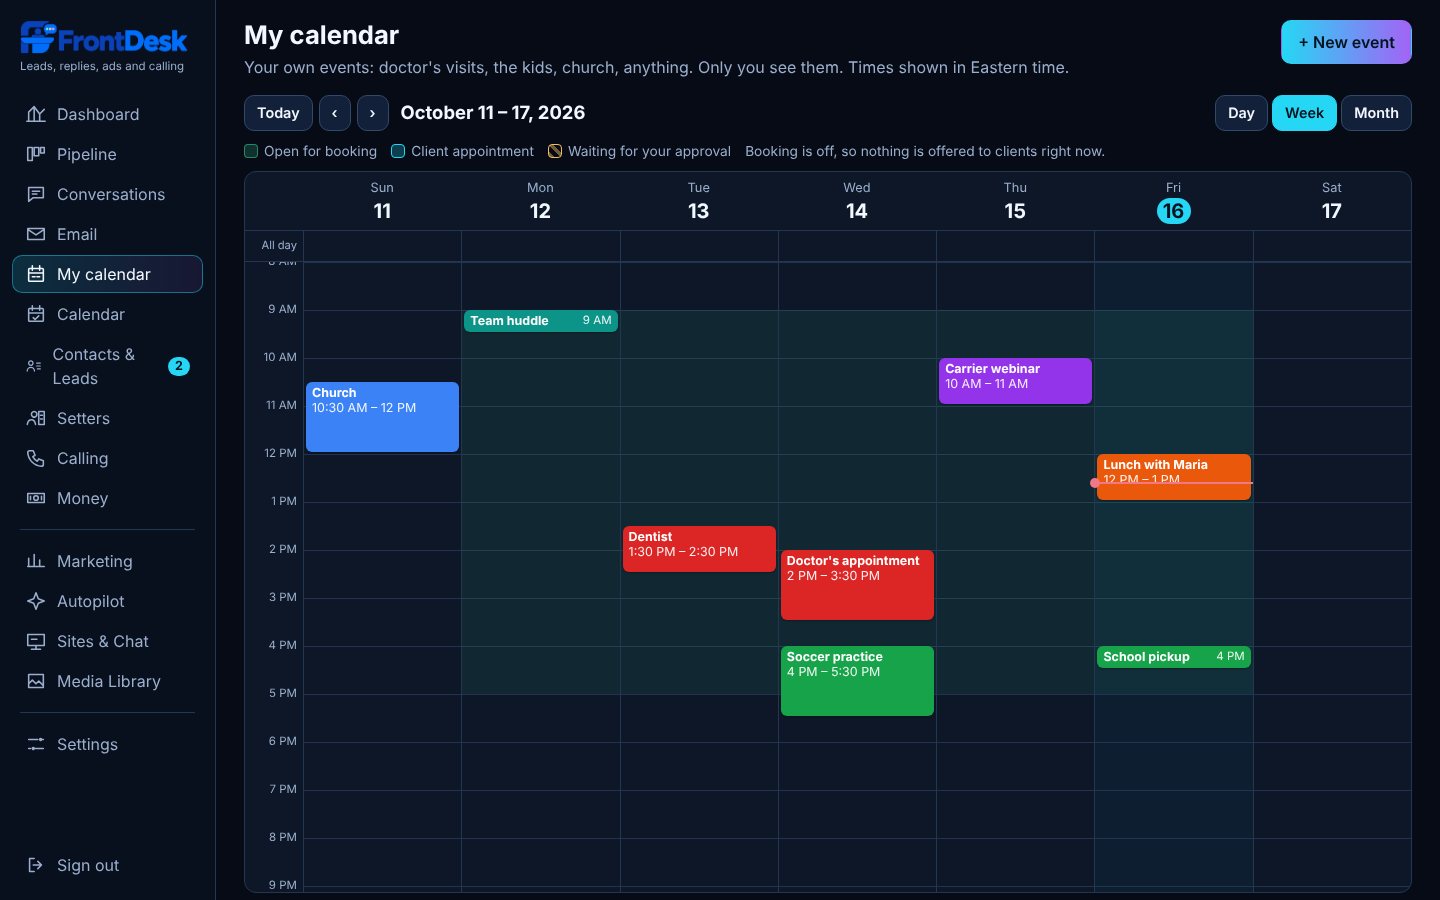Open the Team huddle event

point(541,321)
